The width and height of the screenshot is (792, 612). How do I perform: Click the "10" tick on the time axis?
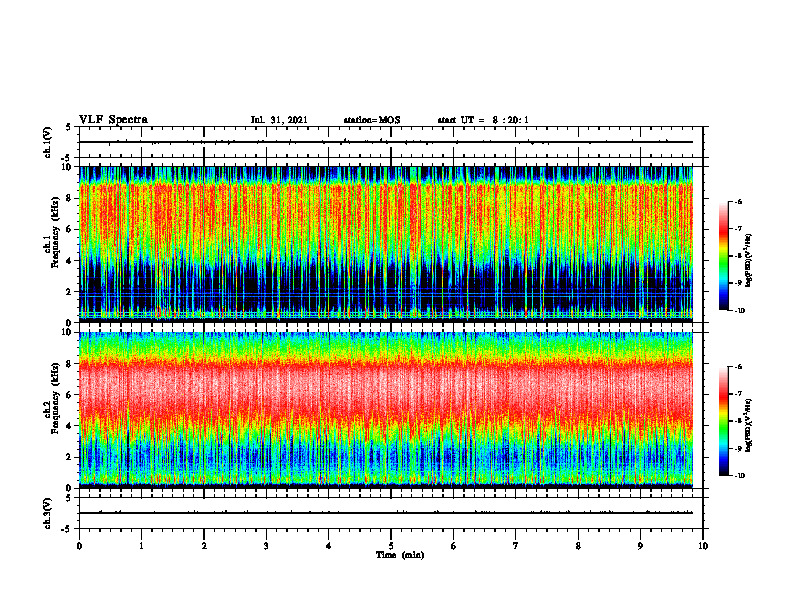click(x=703, y=546)
